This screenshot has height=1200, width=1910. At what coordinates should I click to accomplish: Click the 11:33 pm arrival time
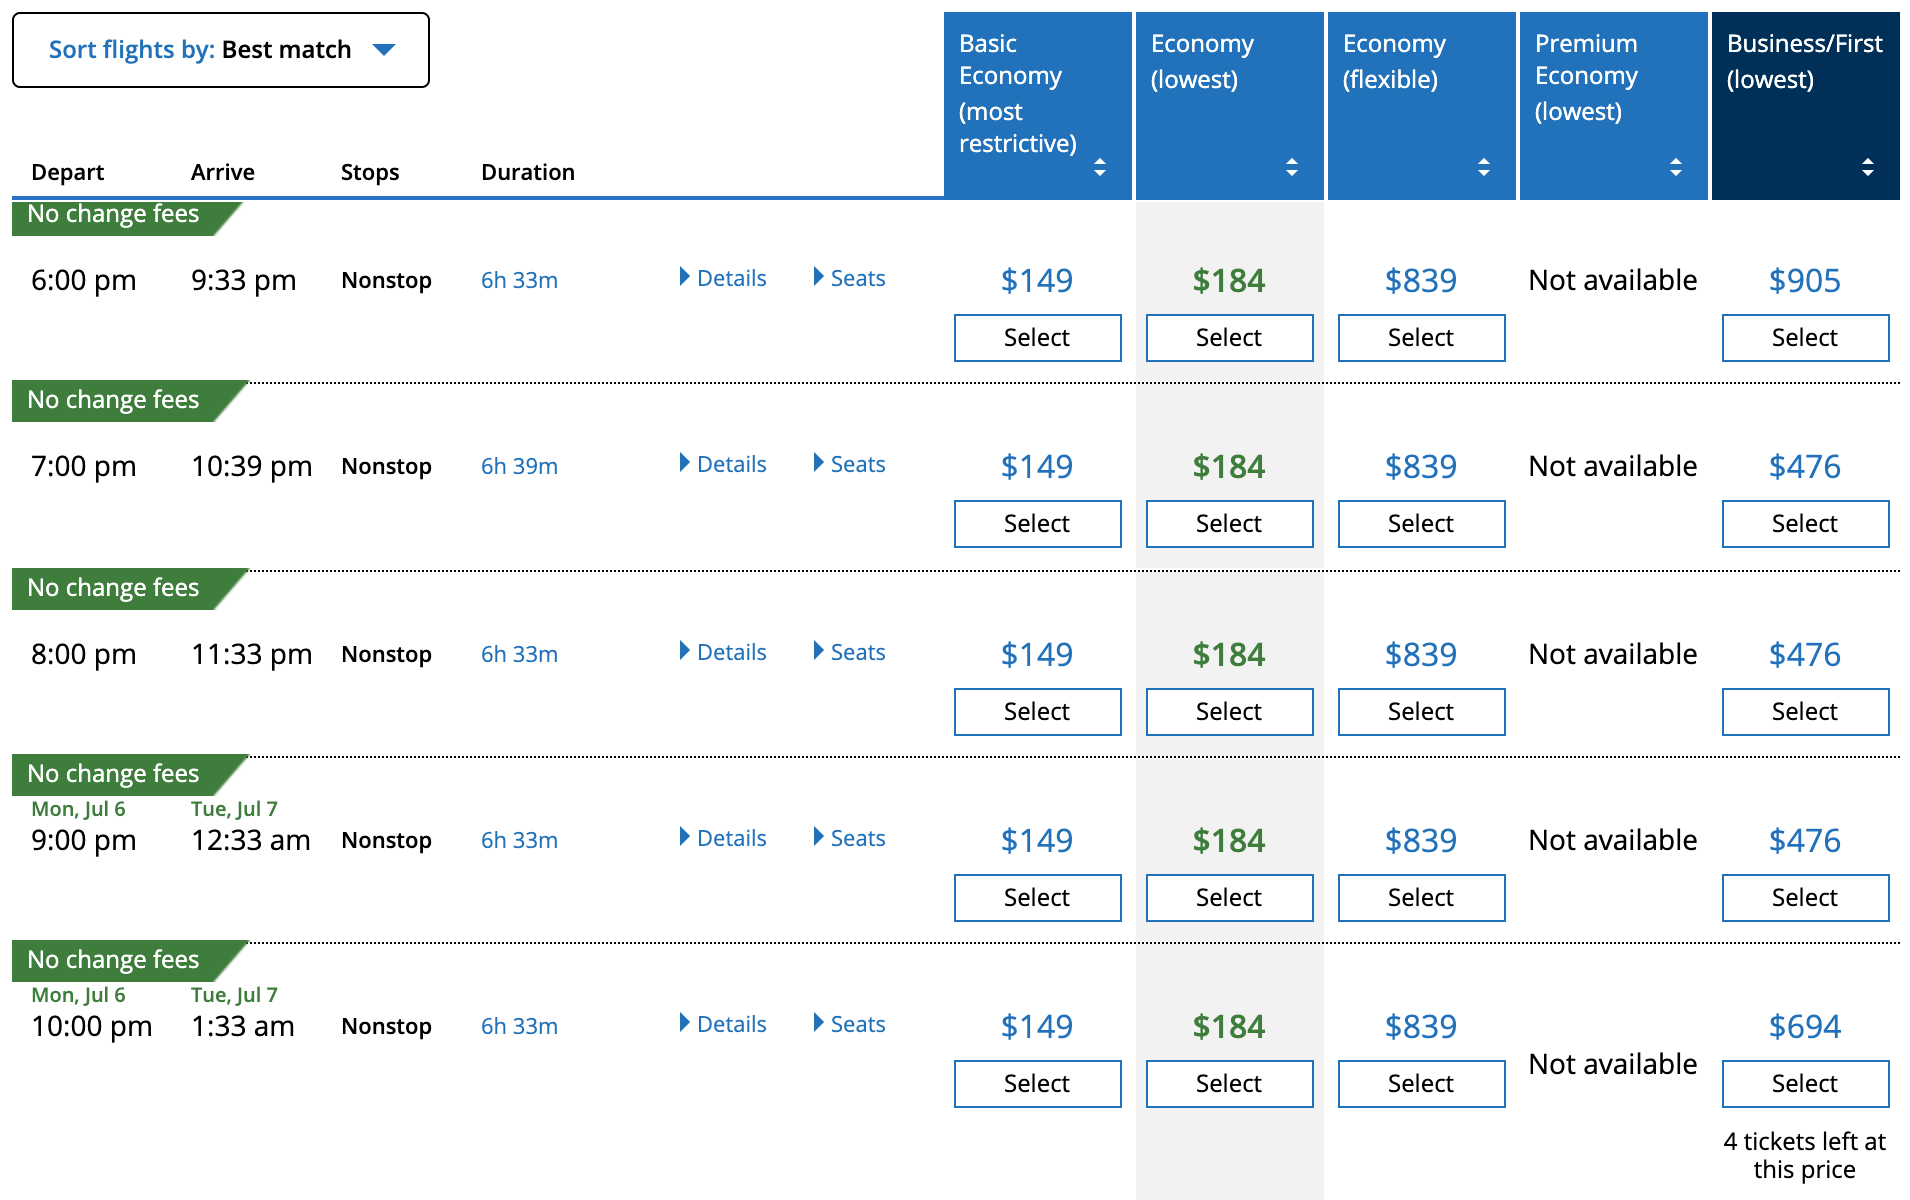tap(251, 655)
